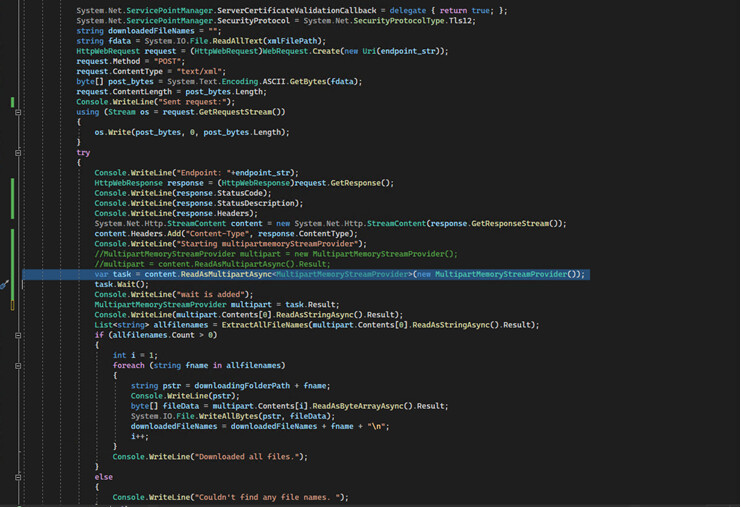Click request.Method = "POST" line
Screen dimensions: 741x508
pos(130,61)
